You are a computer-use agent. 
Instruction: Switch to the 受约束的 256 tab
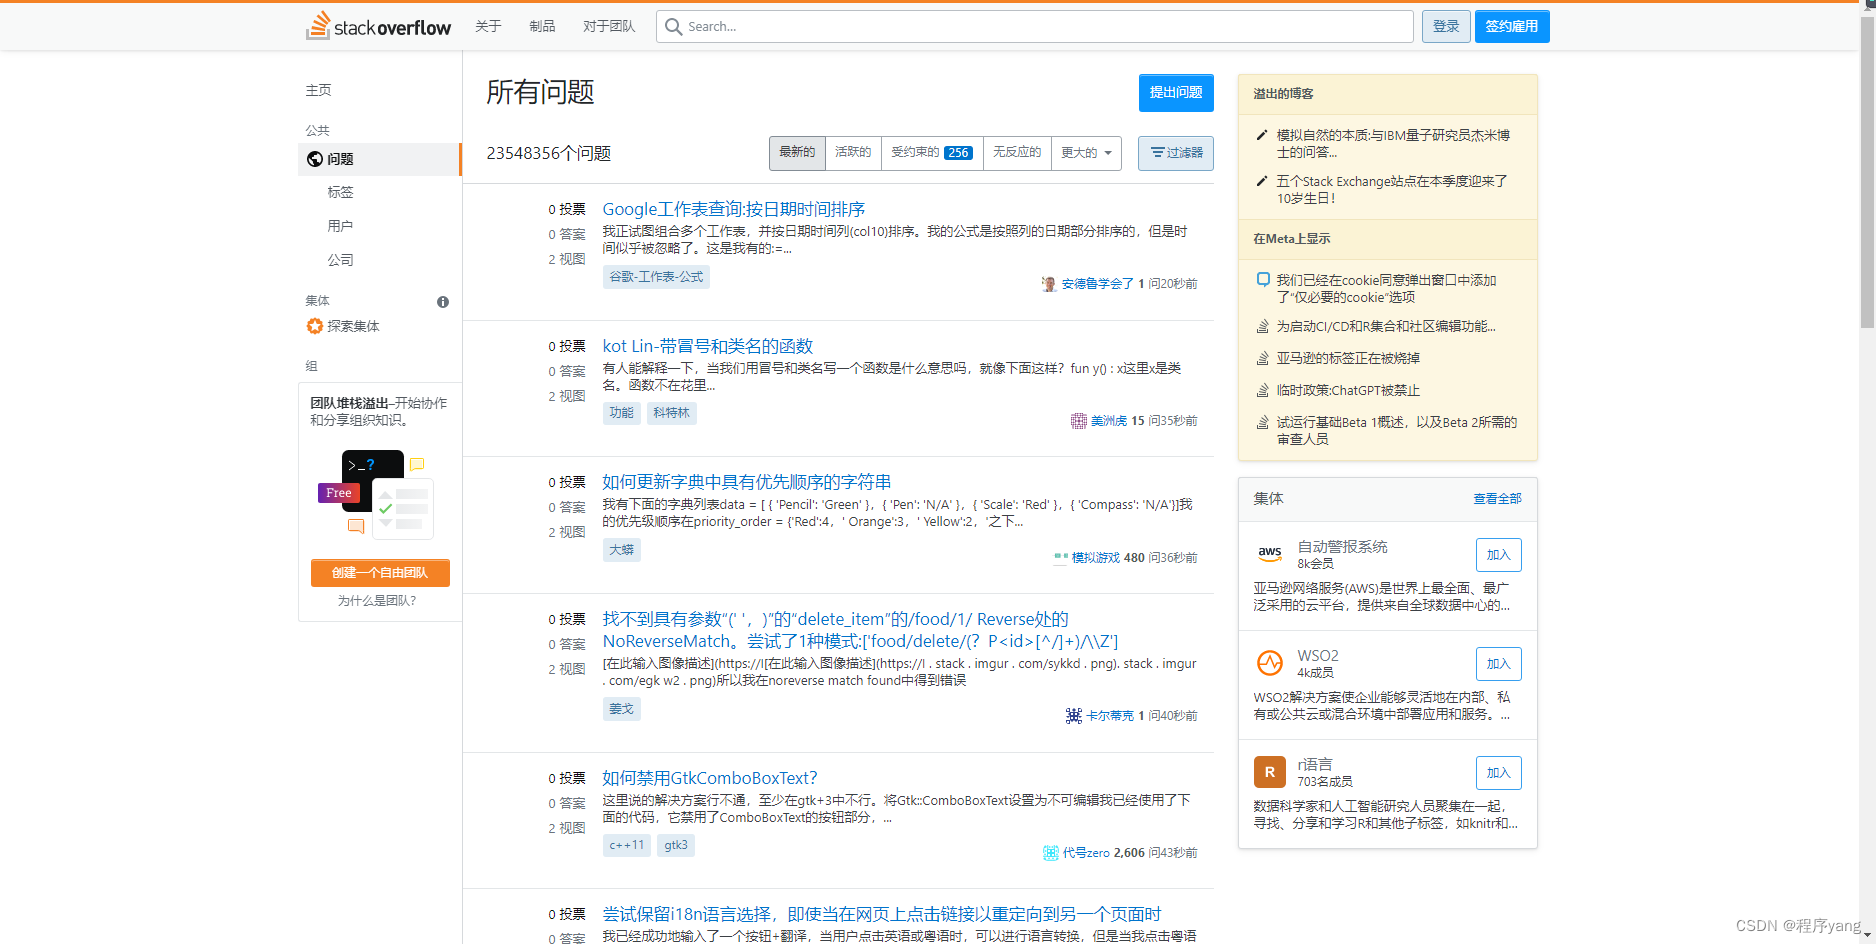click(932, 153)
